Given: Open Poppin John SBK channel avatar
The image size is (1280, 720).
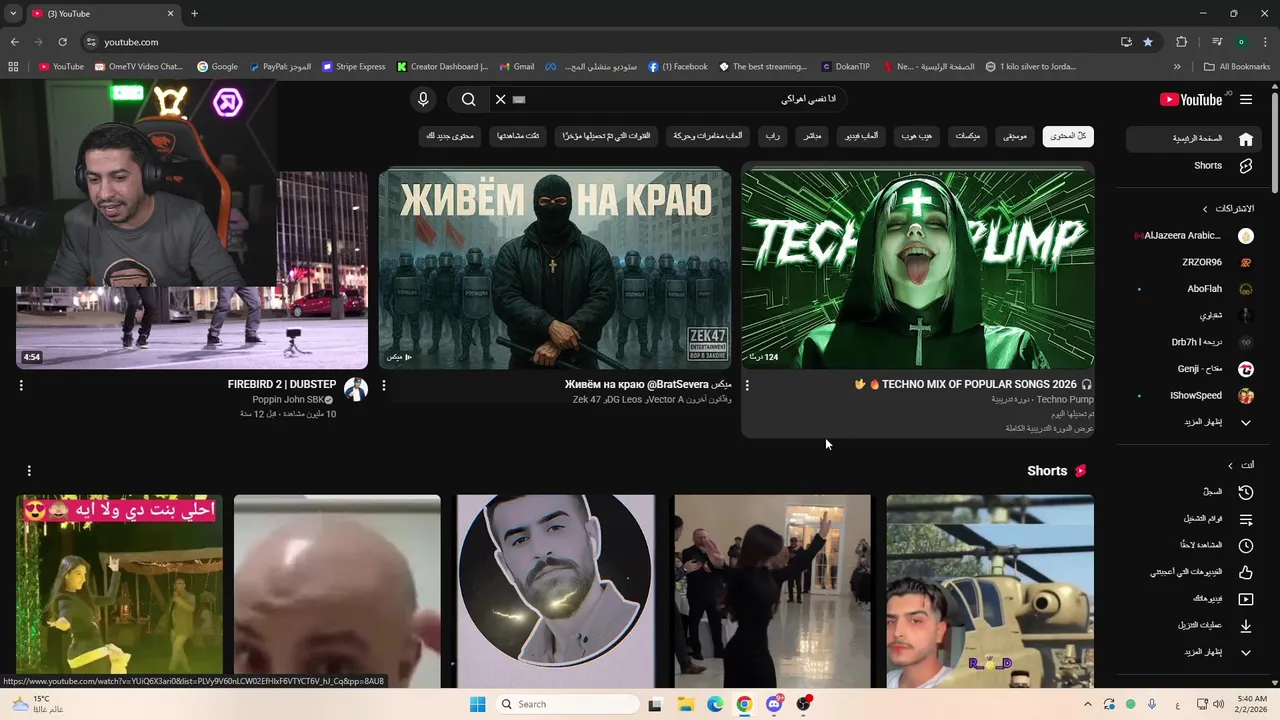Looking at the screenshot, I should click(356, 389).
